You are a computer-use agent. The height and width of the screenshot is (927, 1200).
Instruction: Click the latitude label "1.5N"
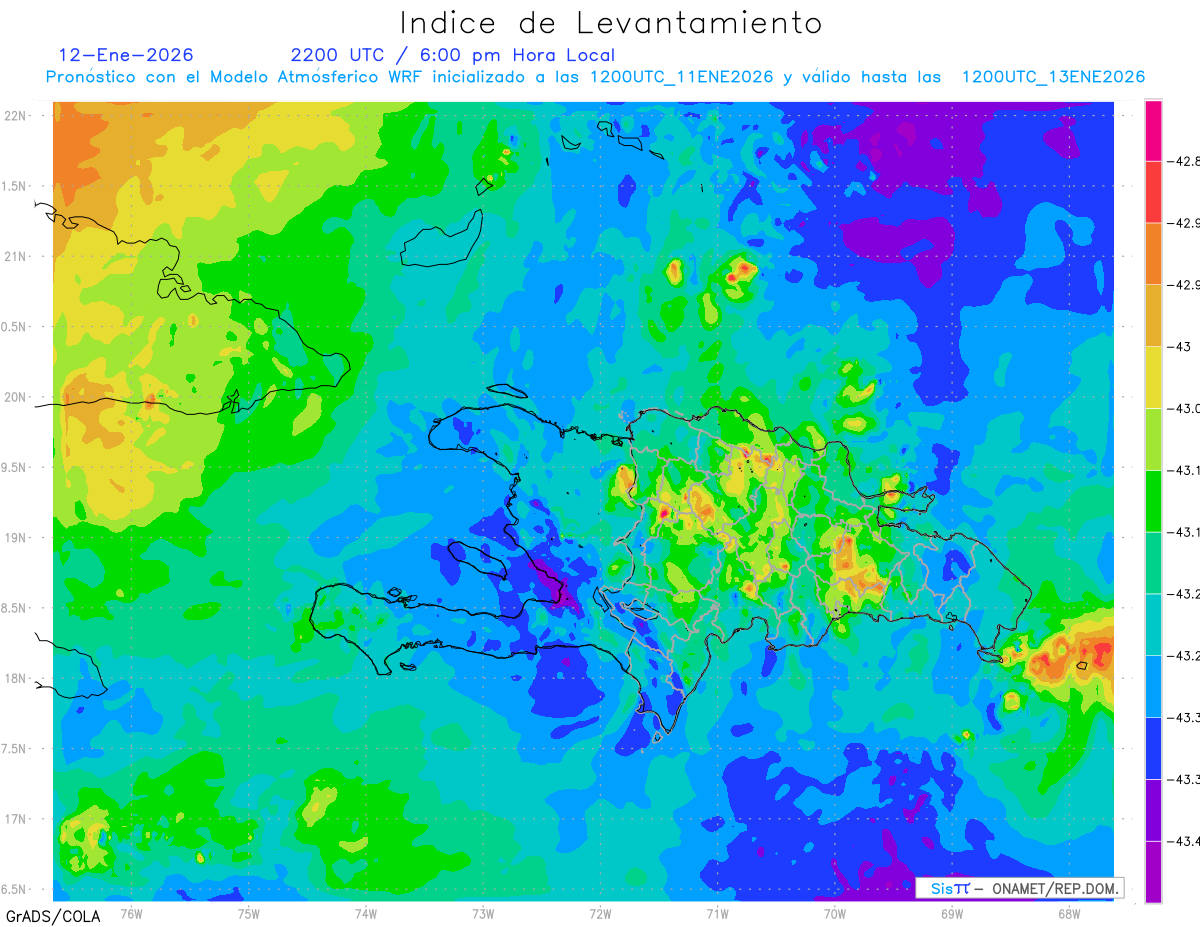(14, 186)
